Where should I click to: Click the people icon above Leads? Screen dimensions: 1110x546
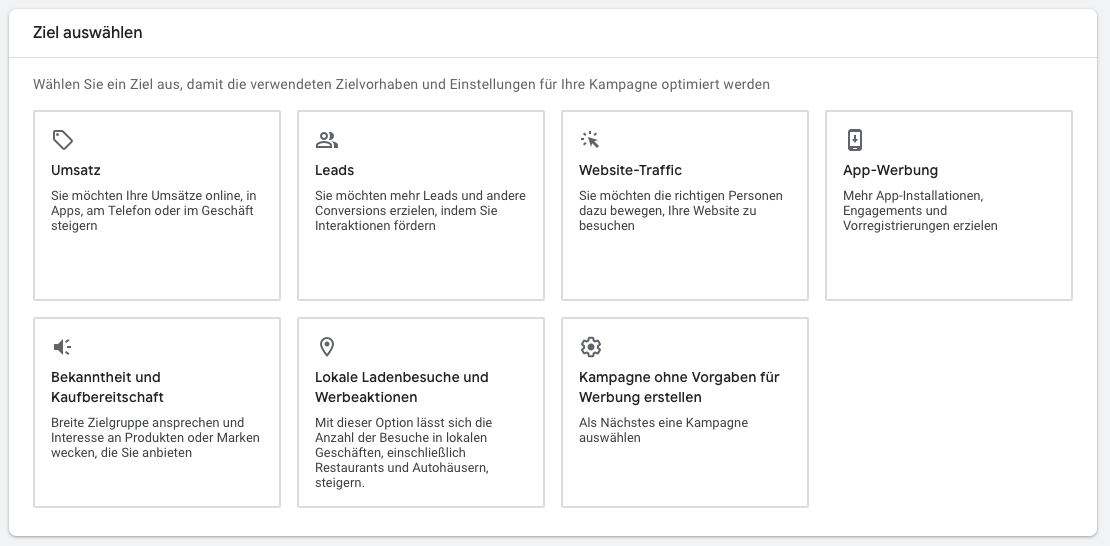point(326,140)
